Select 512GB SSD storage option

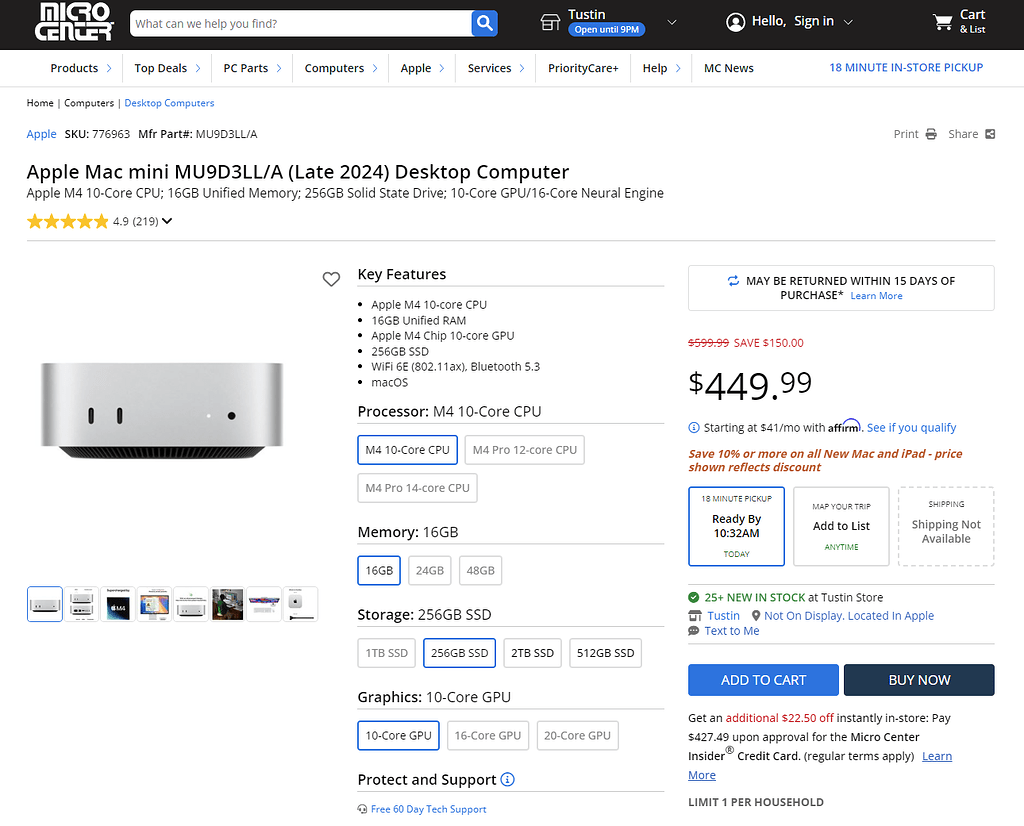tap(605, 653)
